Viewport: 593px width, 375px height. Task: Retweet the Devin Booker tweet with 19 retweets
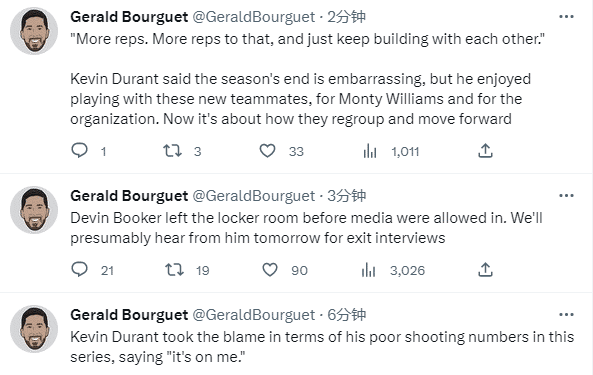(x=174, y=270)
